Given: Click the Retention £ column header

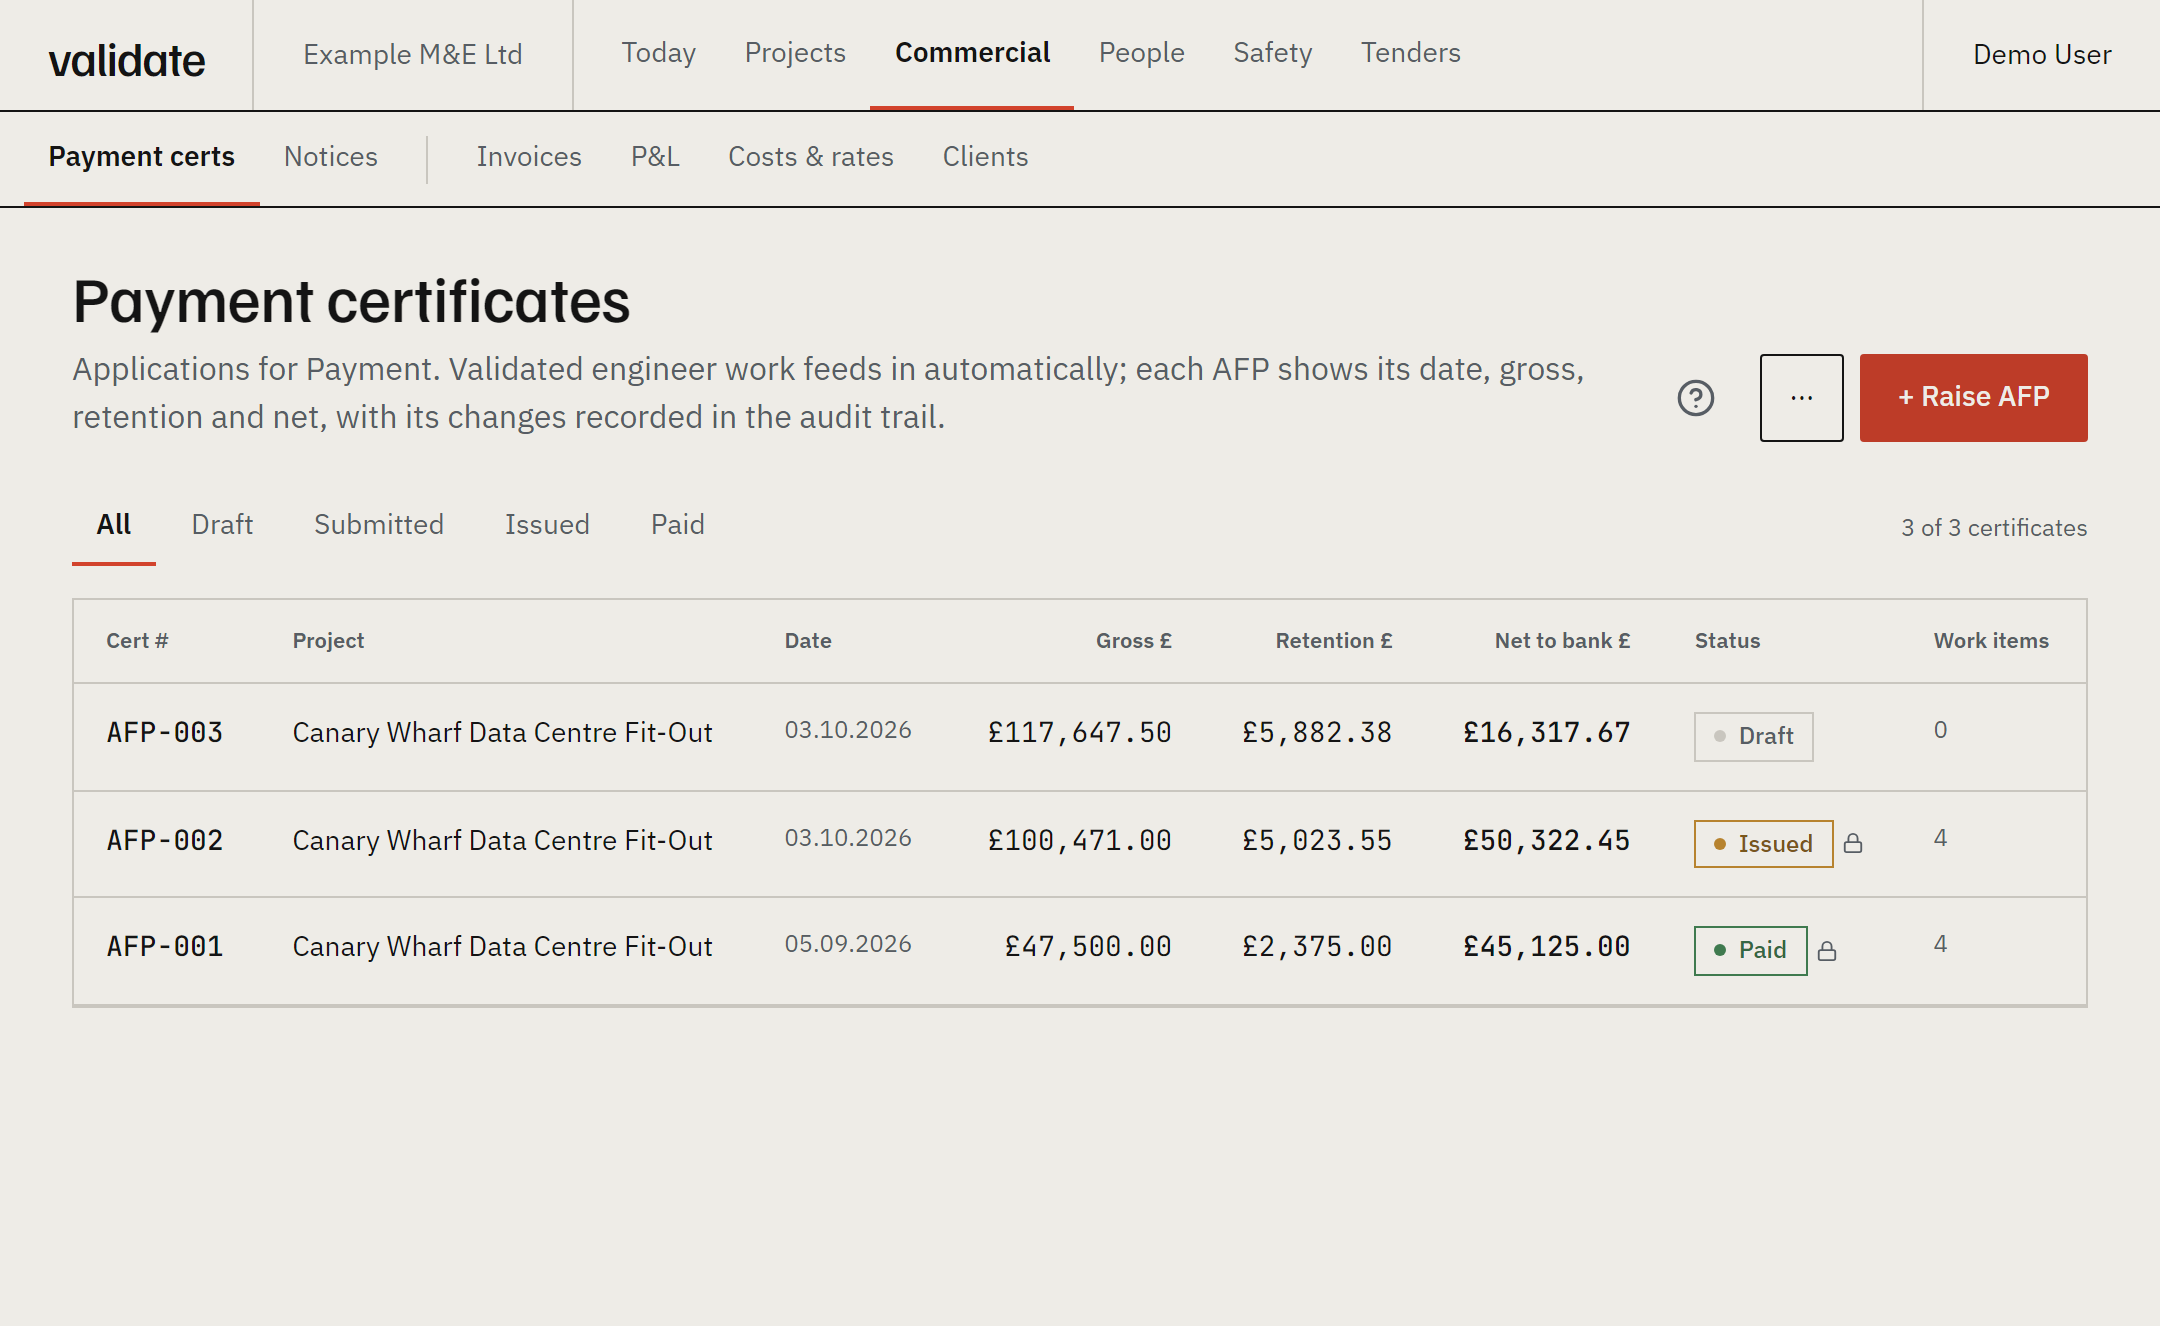Looking at the screenshot, I should click(1333, 641).
